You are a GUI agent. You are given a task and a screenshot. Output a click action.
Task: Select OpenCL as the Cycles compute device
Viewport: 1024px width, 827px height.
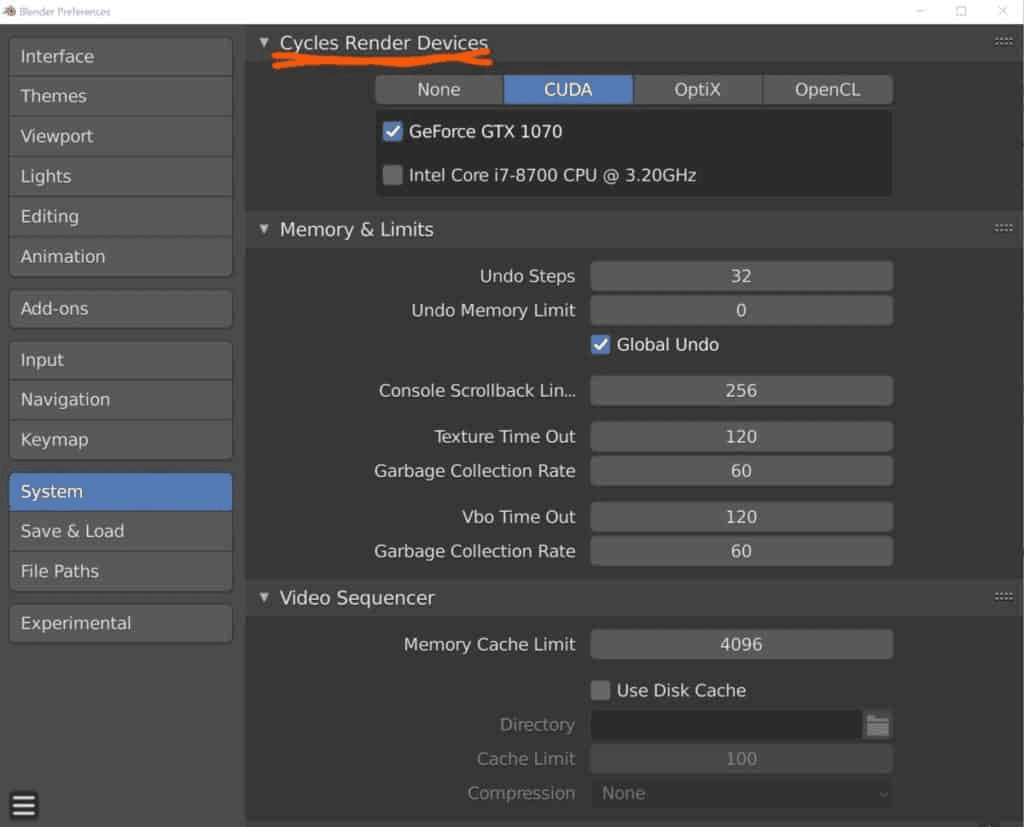(827, 89)
